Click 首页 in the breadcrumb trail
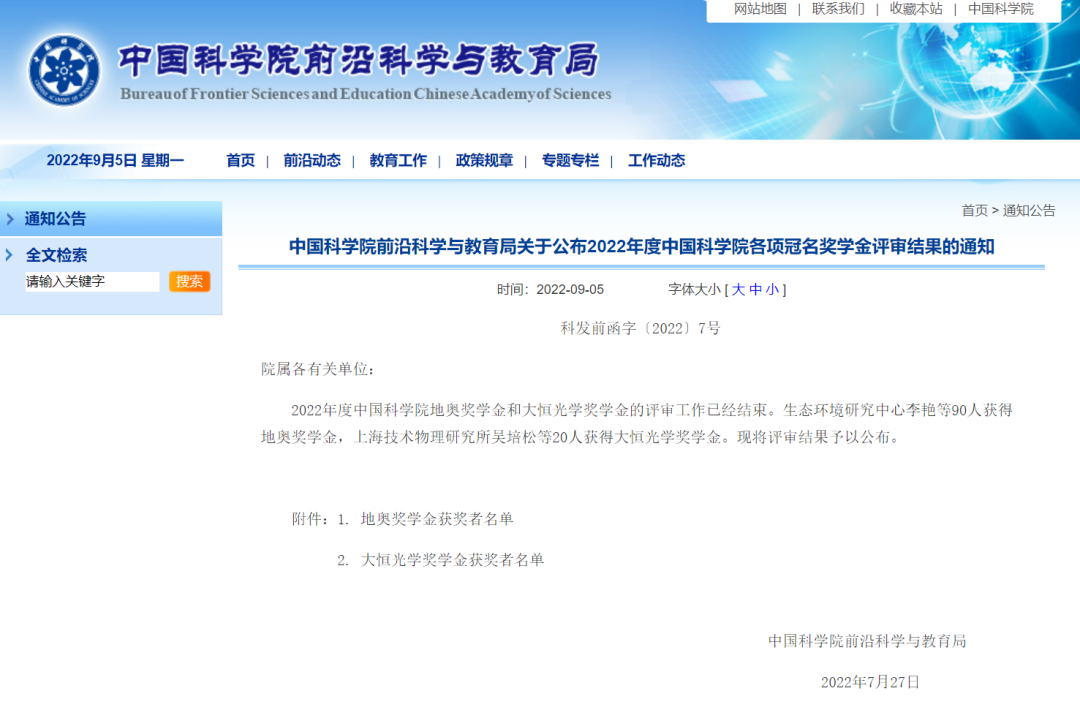This screenshot has width=1080, height=710. click(974, 210)
